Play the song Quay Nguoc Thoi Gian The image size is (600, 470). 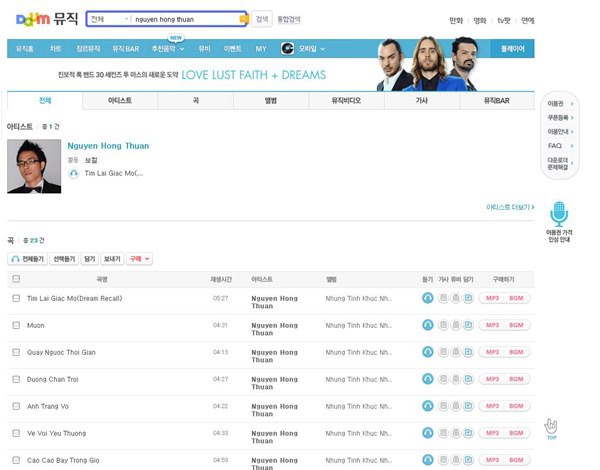pyautogui.click(x=427, y=352)
